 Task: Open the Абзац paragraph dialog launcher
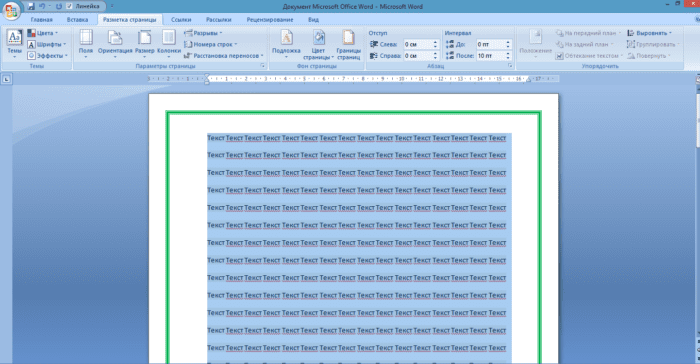(x=510, y=66)
